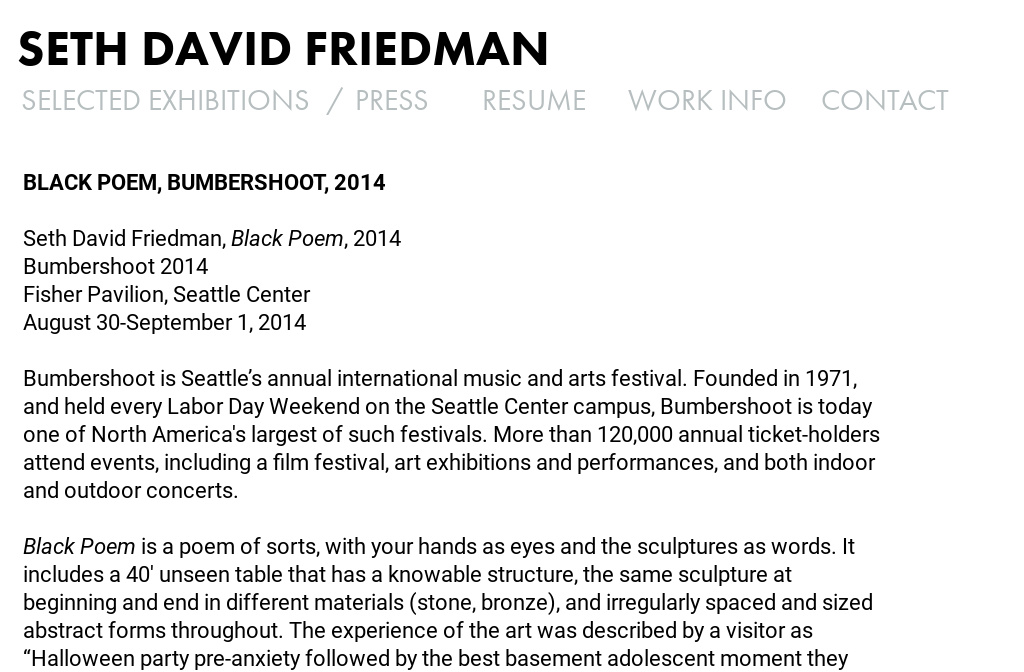Click the "Labor Day Weekend" text

point(263,407)
